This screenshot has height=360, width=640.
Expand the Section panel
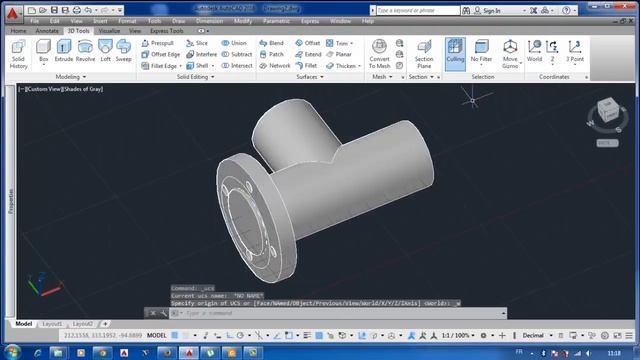click(x=421, y=77)
